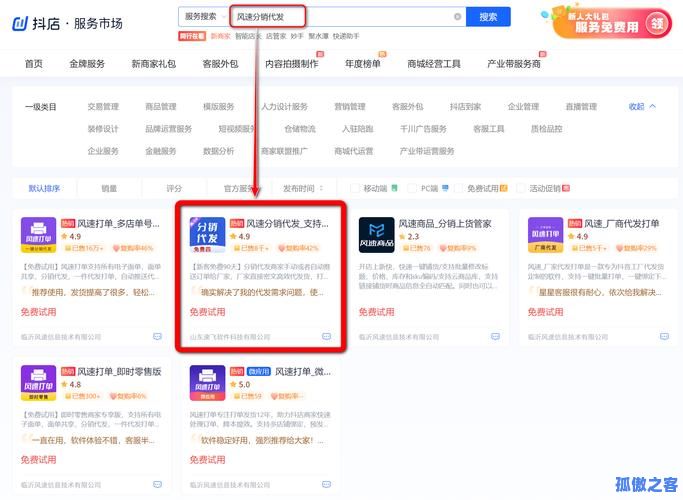The image size is (683, 500).
Task: Open chat icon on 风速打单_多店单号 card
Action: 157,336
